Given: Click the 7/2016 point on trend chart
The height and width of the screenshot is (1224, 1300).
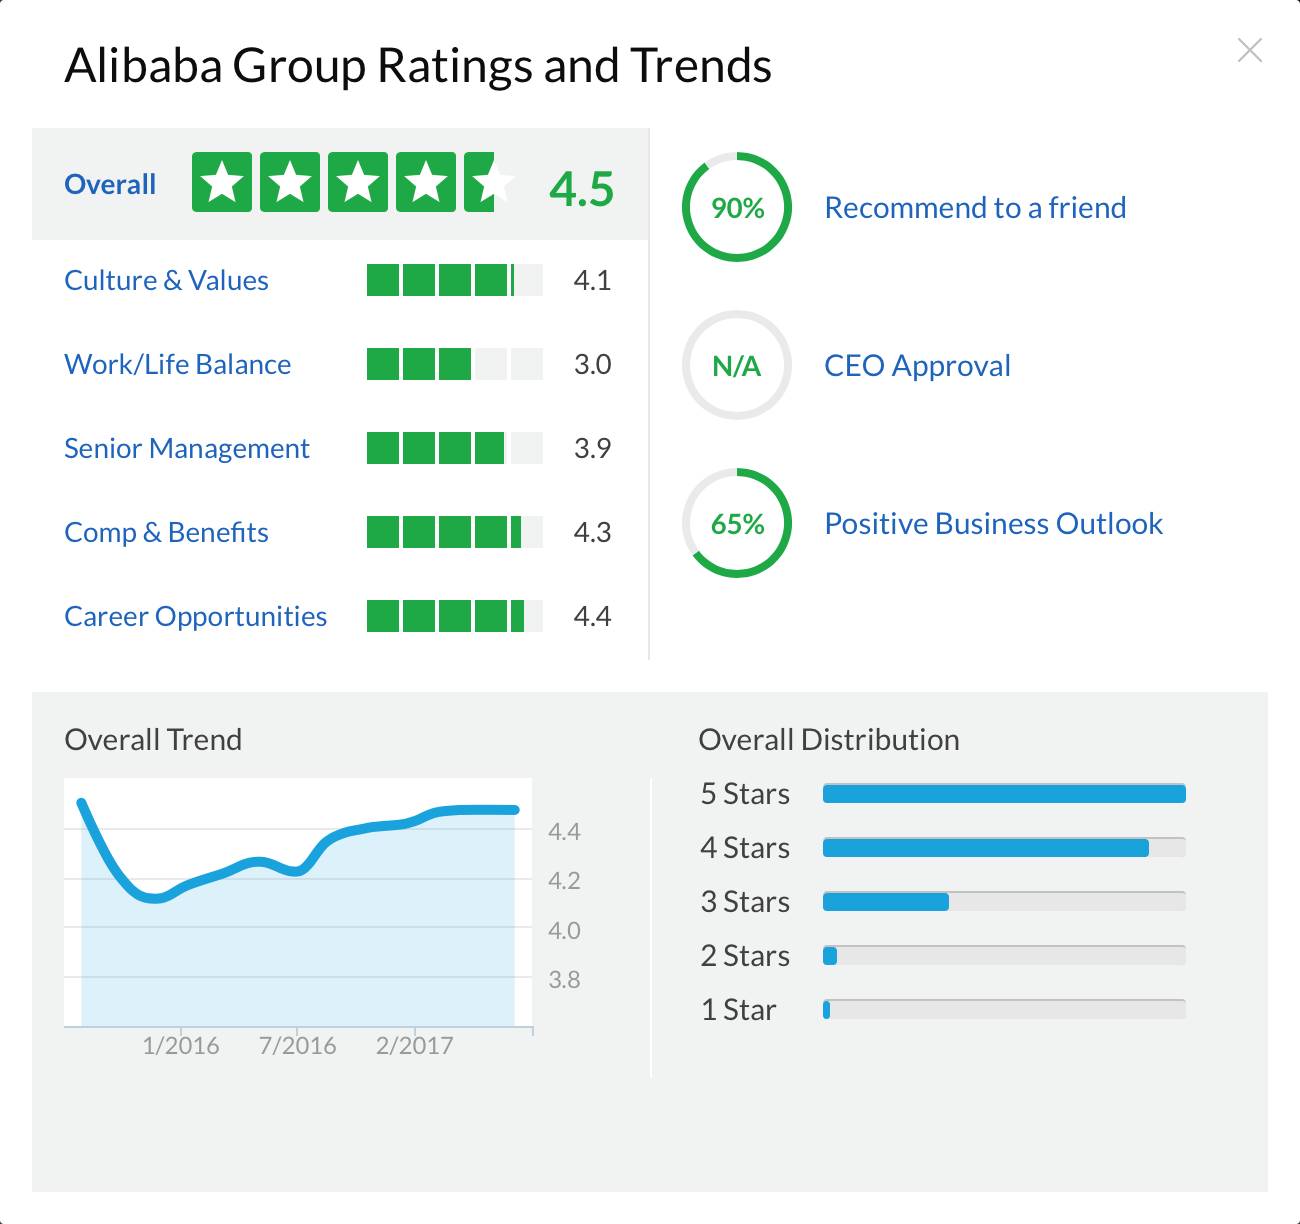Looking at the screenshot, I should coord(297,871).
